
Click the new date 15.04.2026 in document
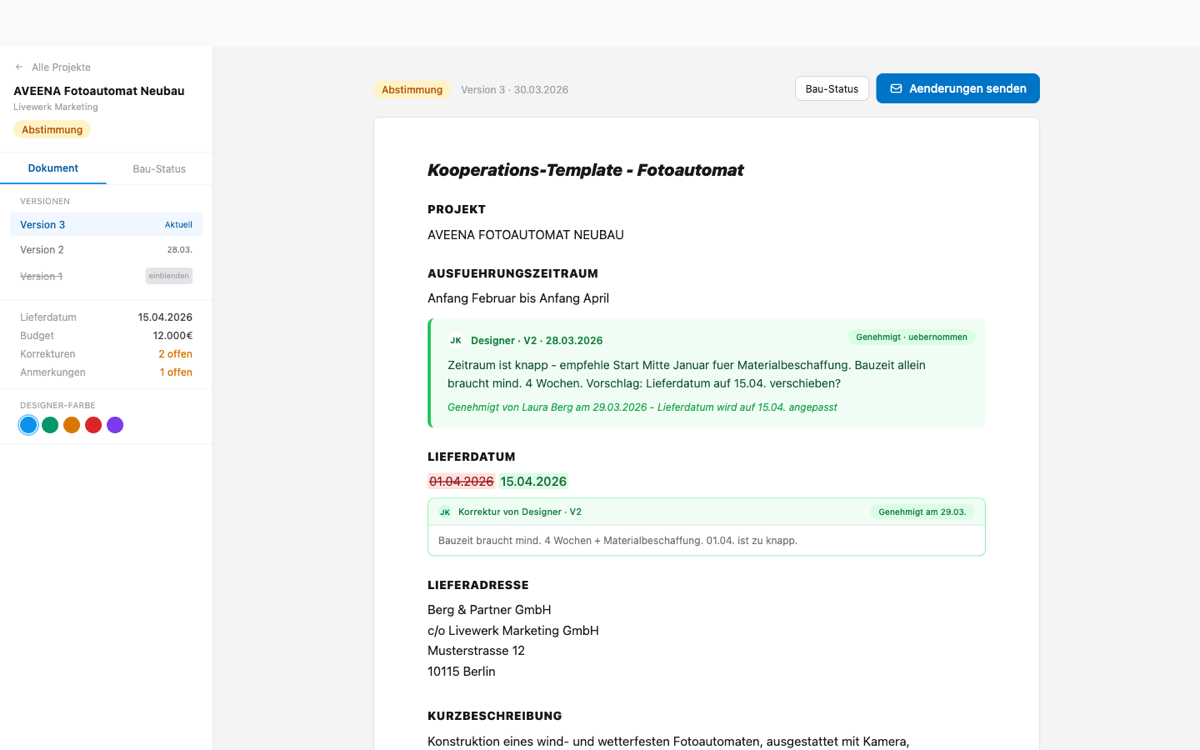534,481
